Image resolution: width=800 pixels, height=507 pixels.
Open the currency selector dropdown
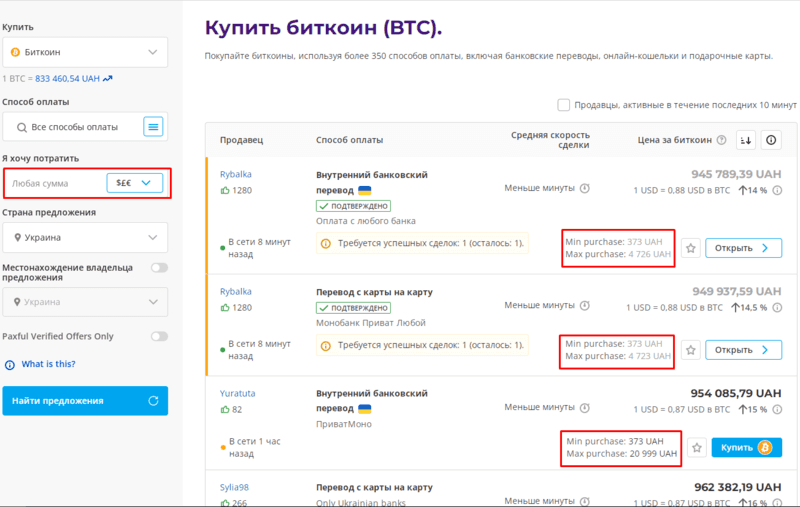click(134, 183)
